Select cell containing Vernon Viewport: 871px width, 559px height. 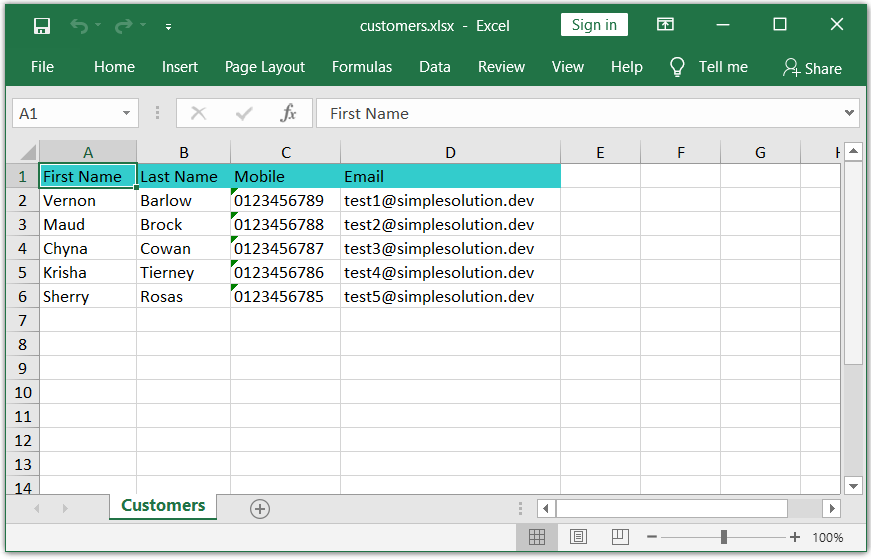point(88,201)
